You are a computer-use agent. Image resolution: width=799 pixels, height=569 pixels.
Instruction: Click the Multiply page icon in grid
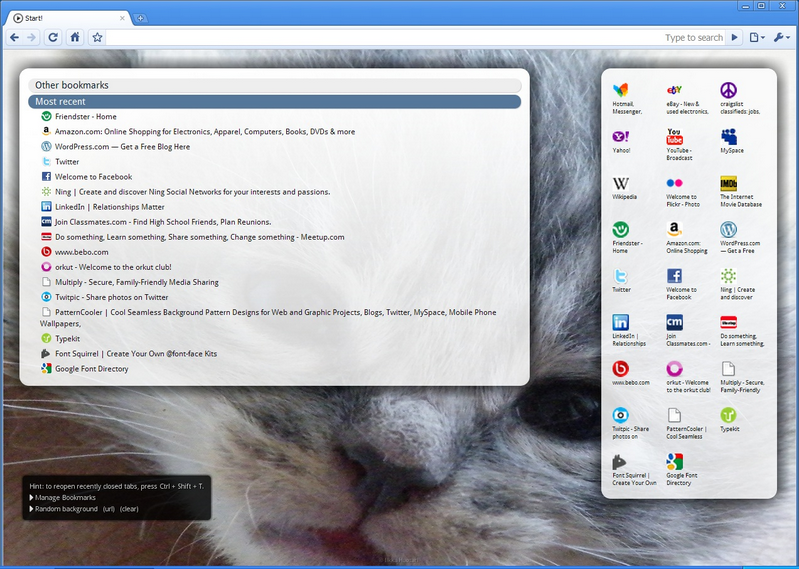pos(729,368)
